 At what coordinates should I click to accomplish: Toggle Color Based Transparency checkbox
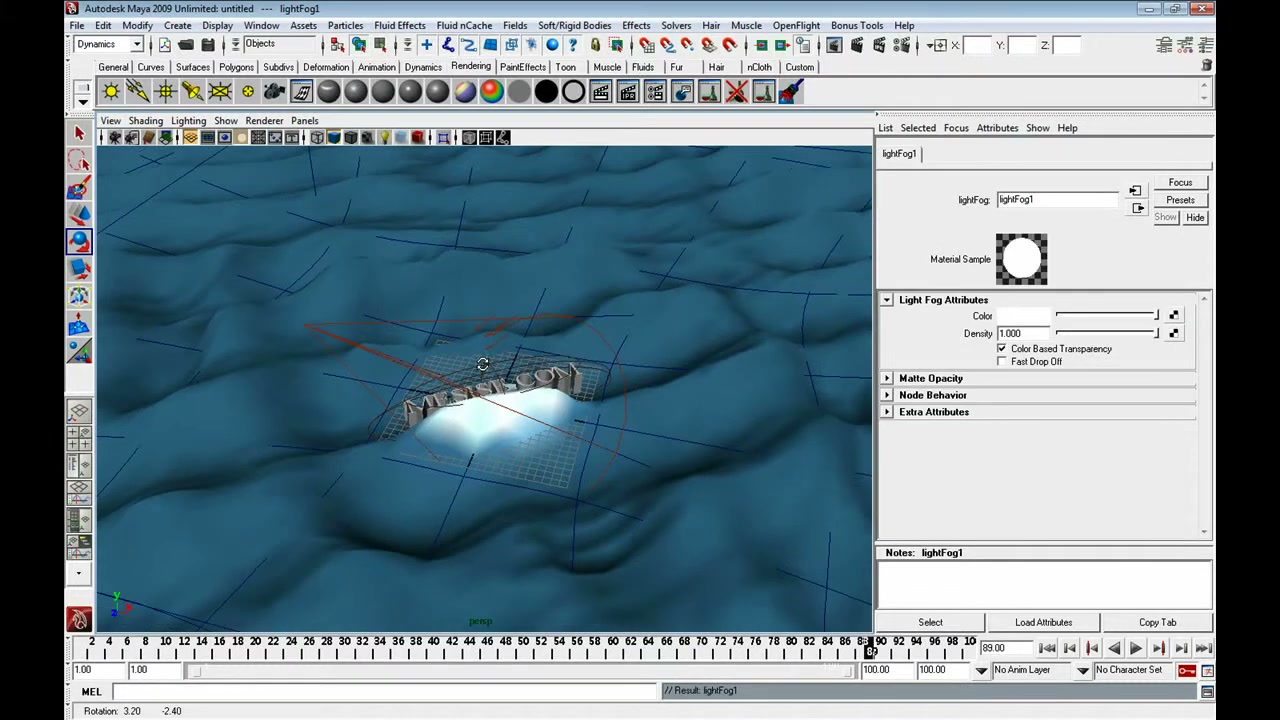point(1002,349)
